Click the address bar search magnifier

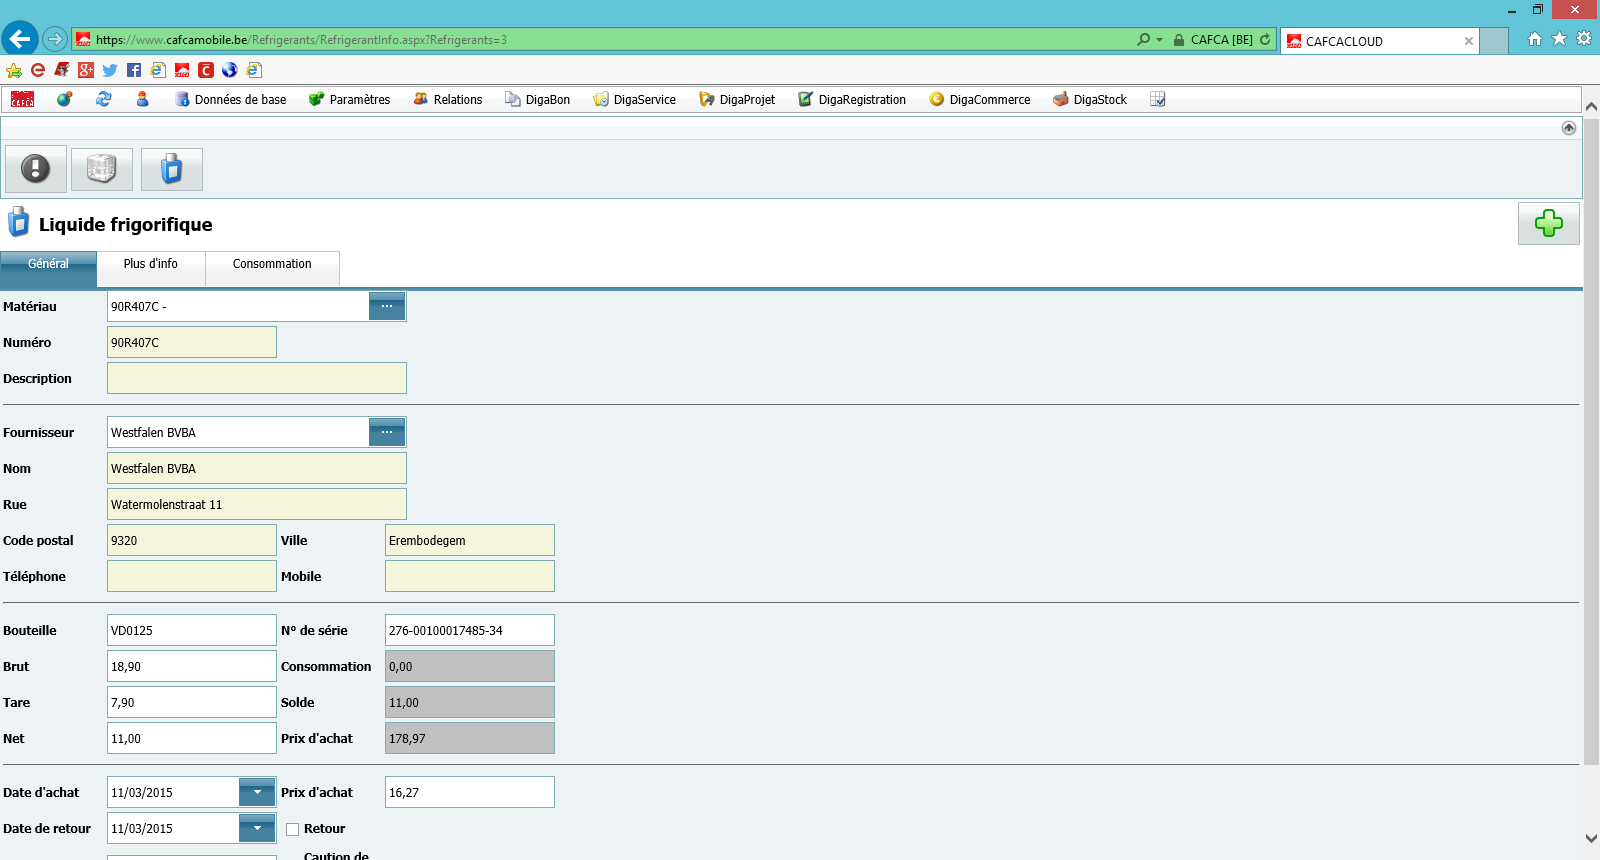coord(1143,40)
